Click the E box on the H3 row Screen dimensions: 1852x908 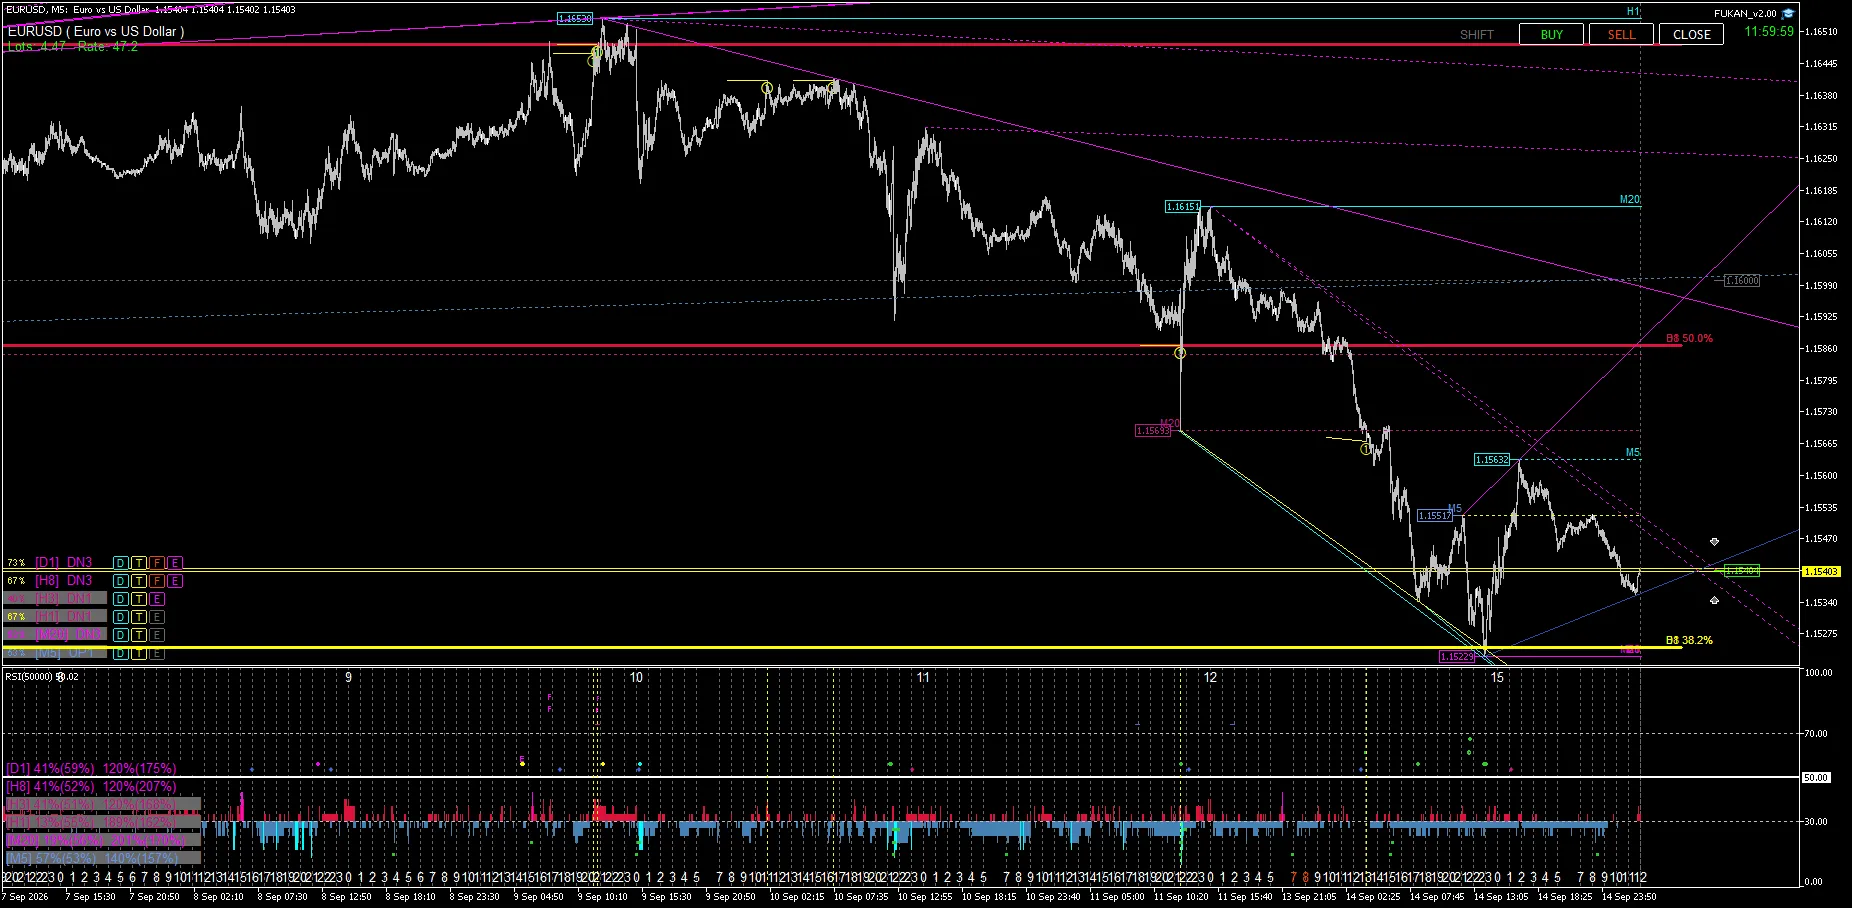click(x=157, y=599)
